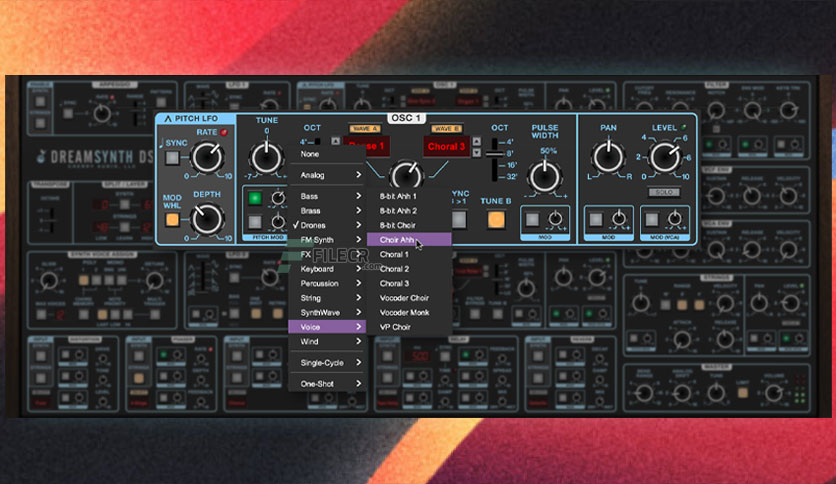This screenshot has height=484, width=836.
Task: Select the highlighted Choir Ahh waveform
Action: tap(409, 240)
